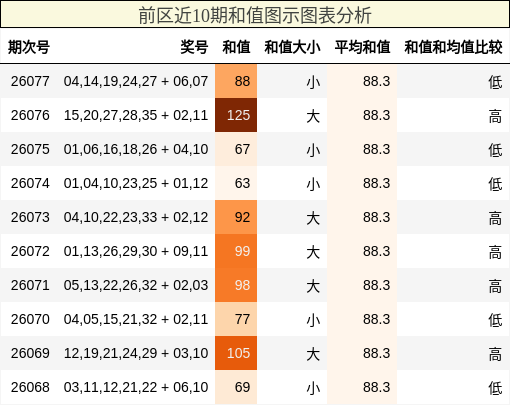Click 低 in the 26068 row
The height and width of the screenshot is (405, 510).
495,388
